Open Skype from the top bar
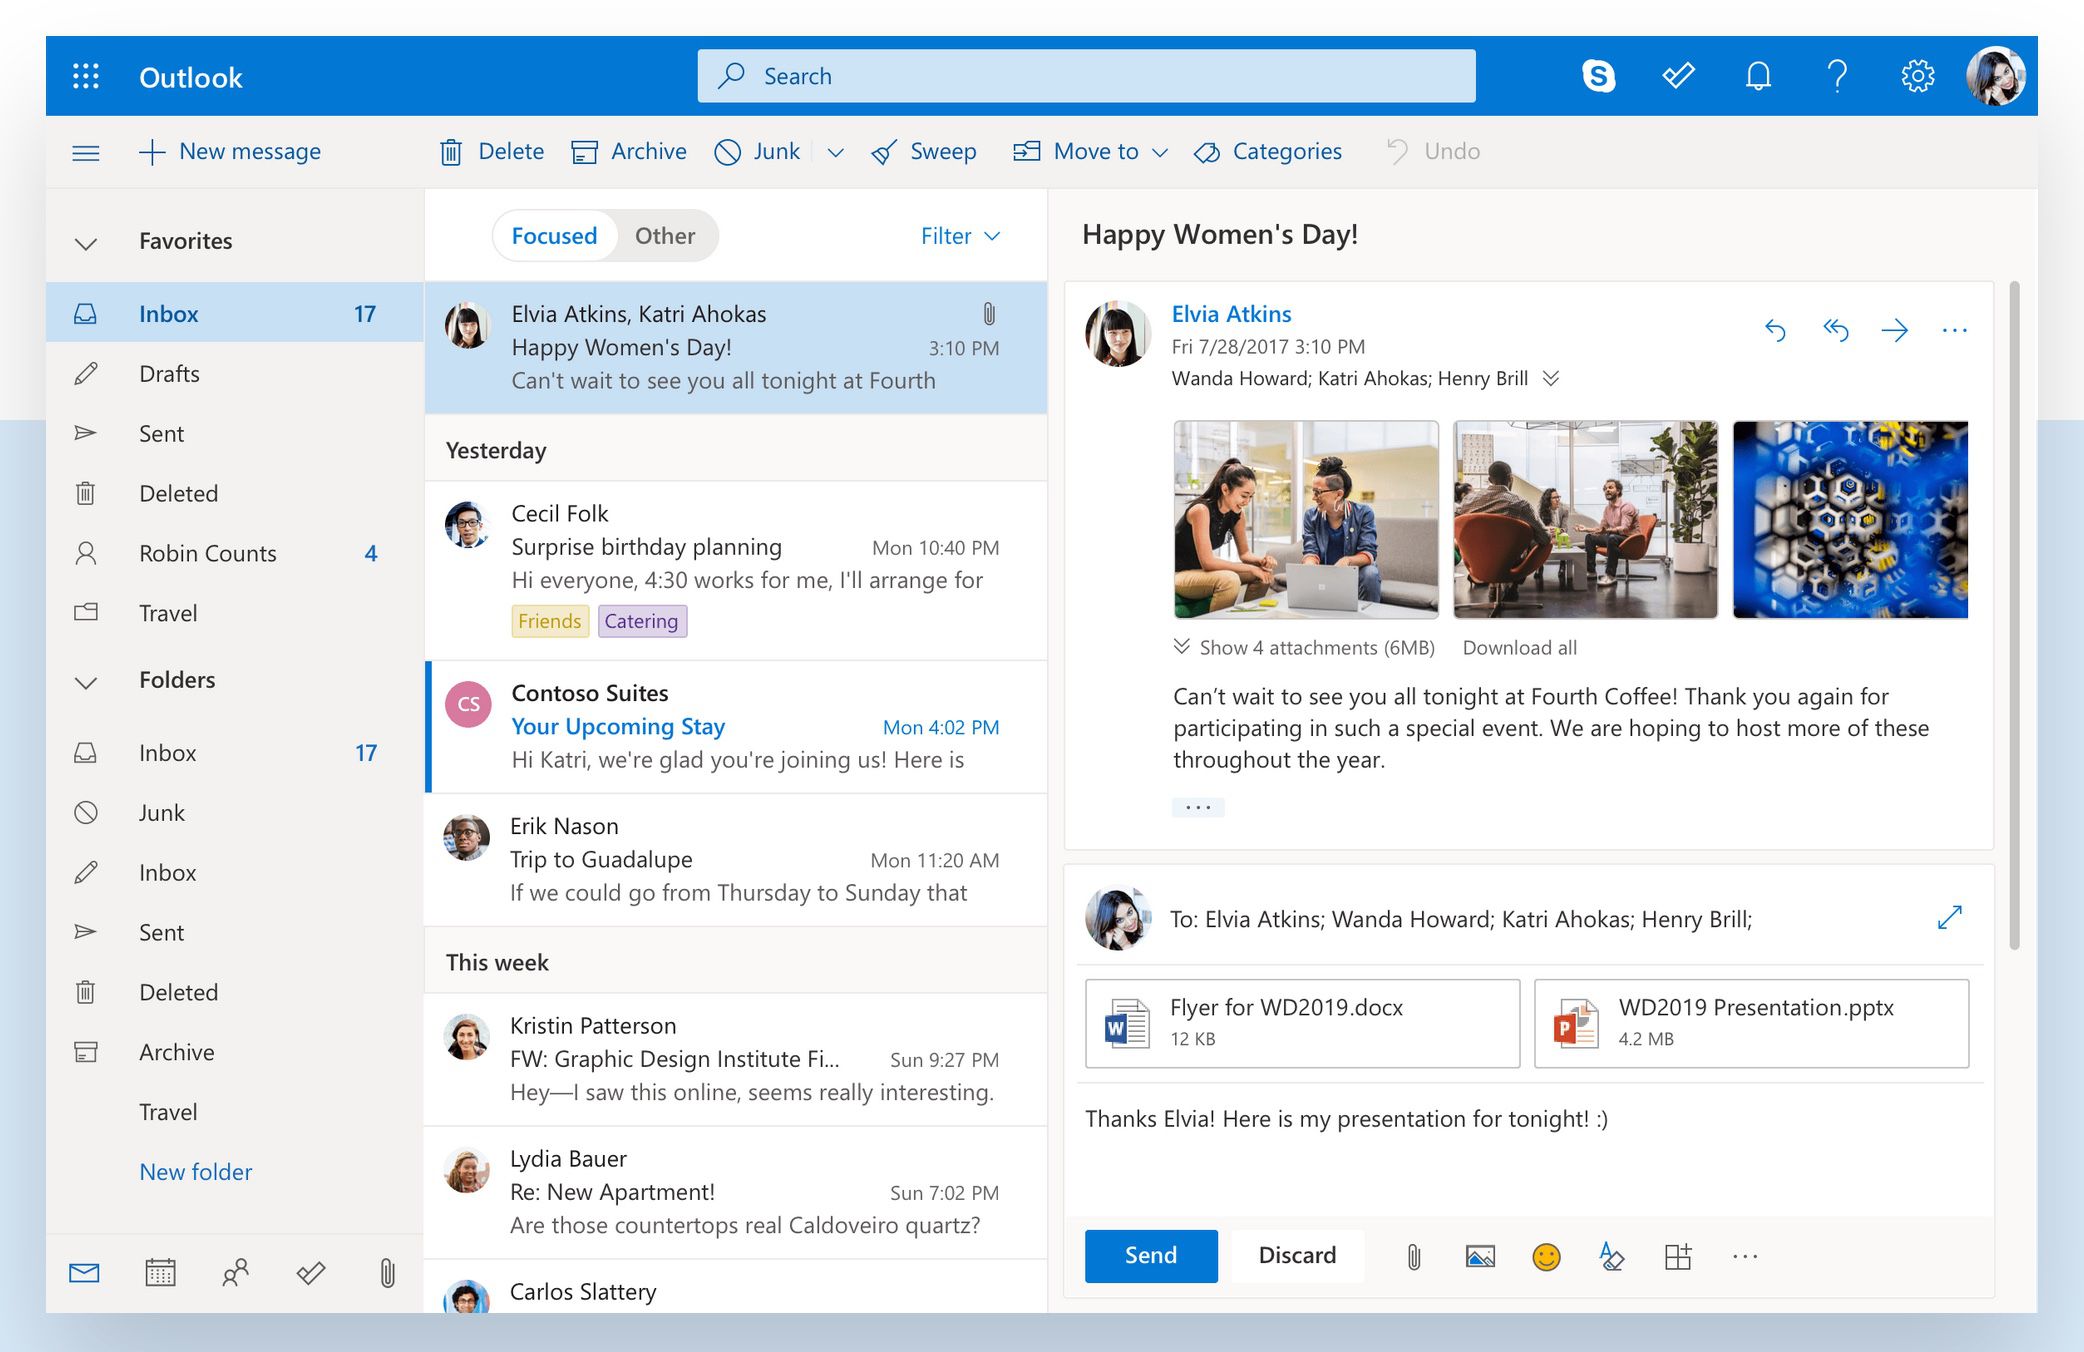 (x=1599, y=75)
